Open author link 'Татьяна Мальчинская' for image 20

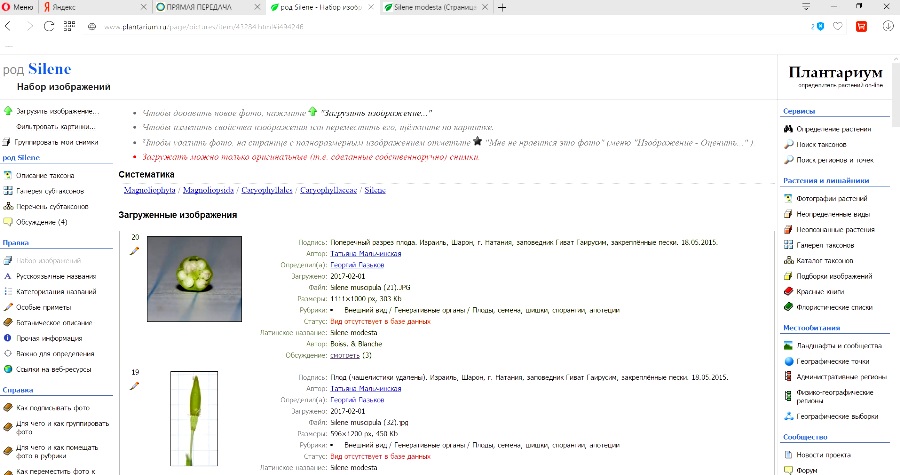(364, 252)
